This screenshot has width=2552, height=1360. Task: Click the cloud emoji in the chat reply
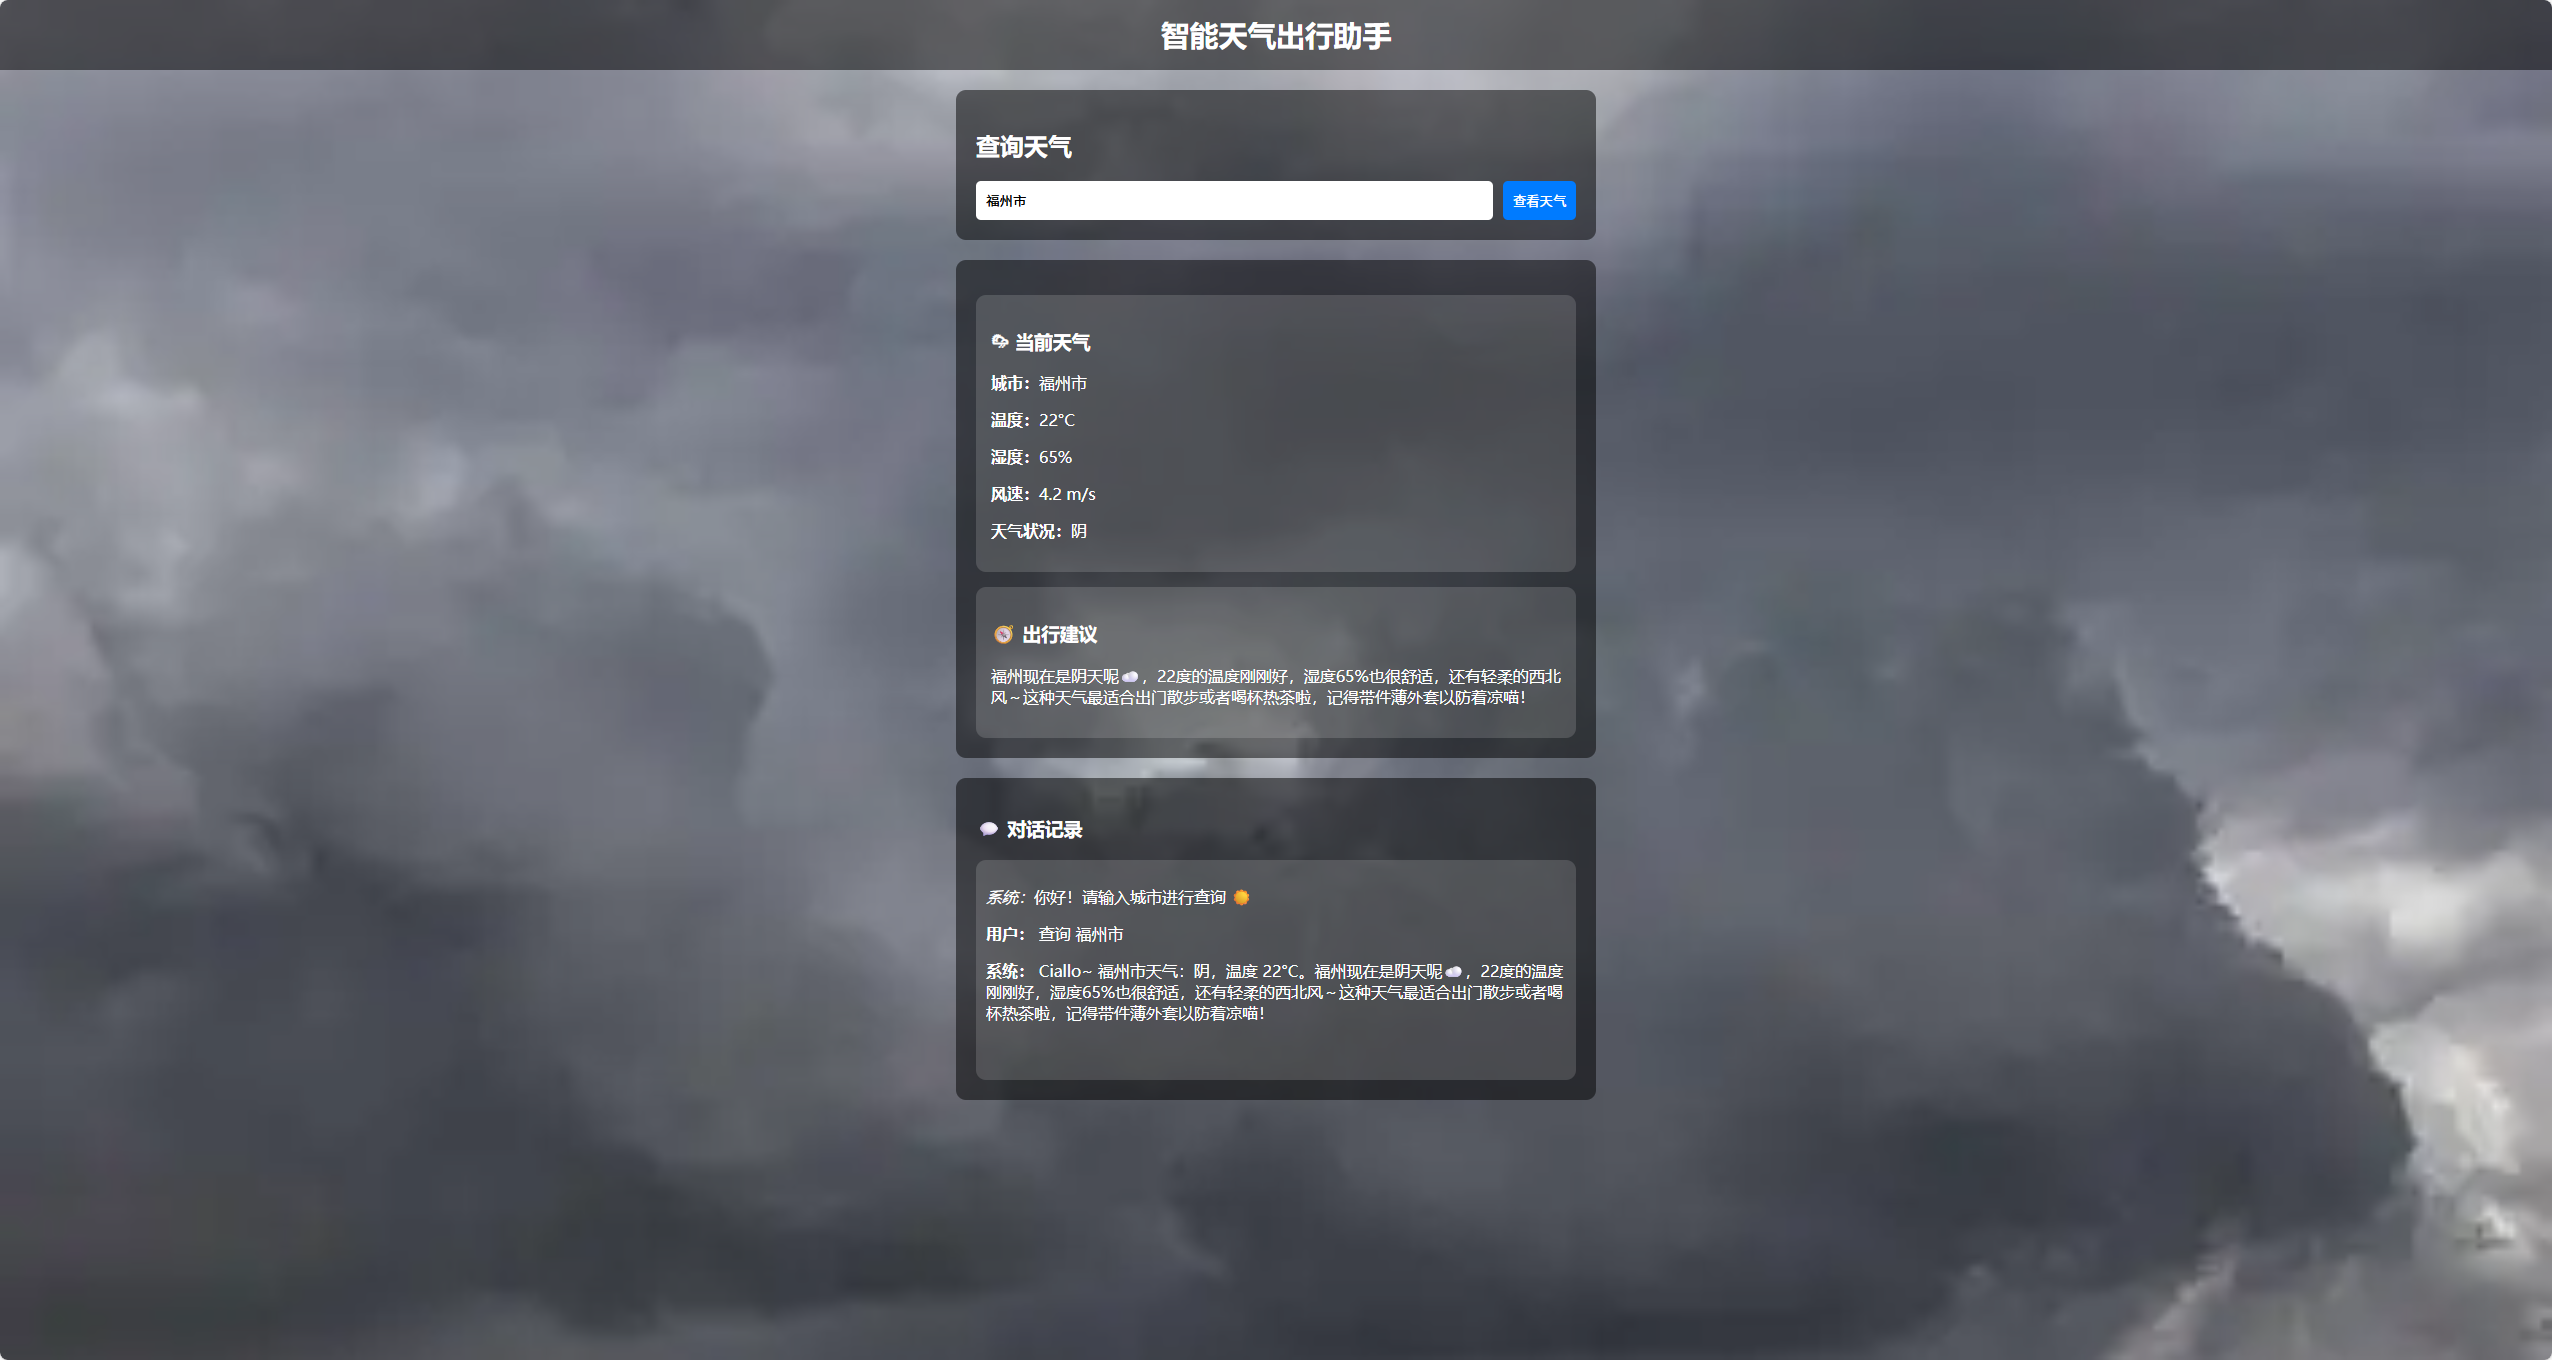(x=1453, y=971)
